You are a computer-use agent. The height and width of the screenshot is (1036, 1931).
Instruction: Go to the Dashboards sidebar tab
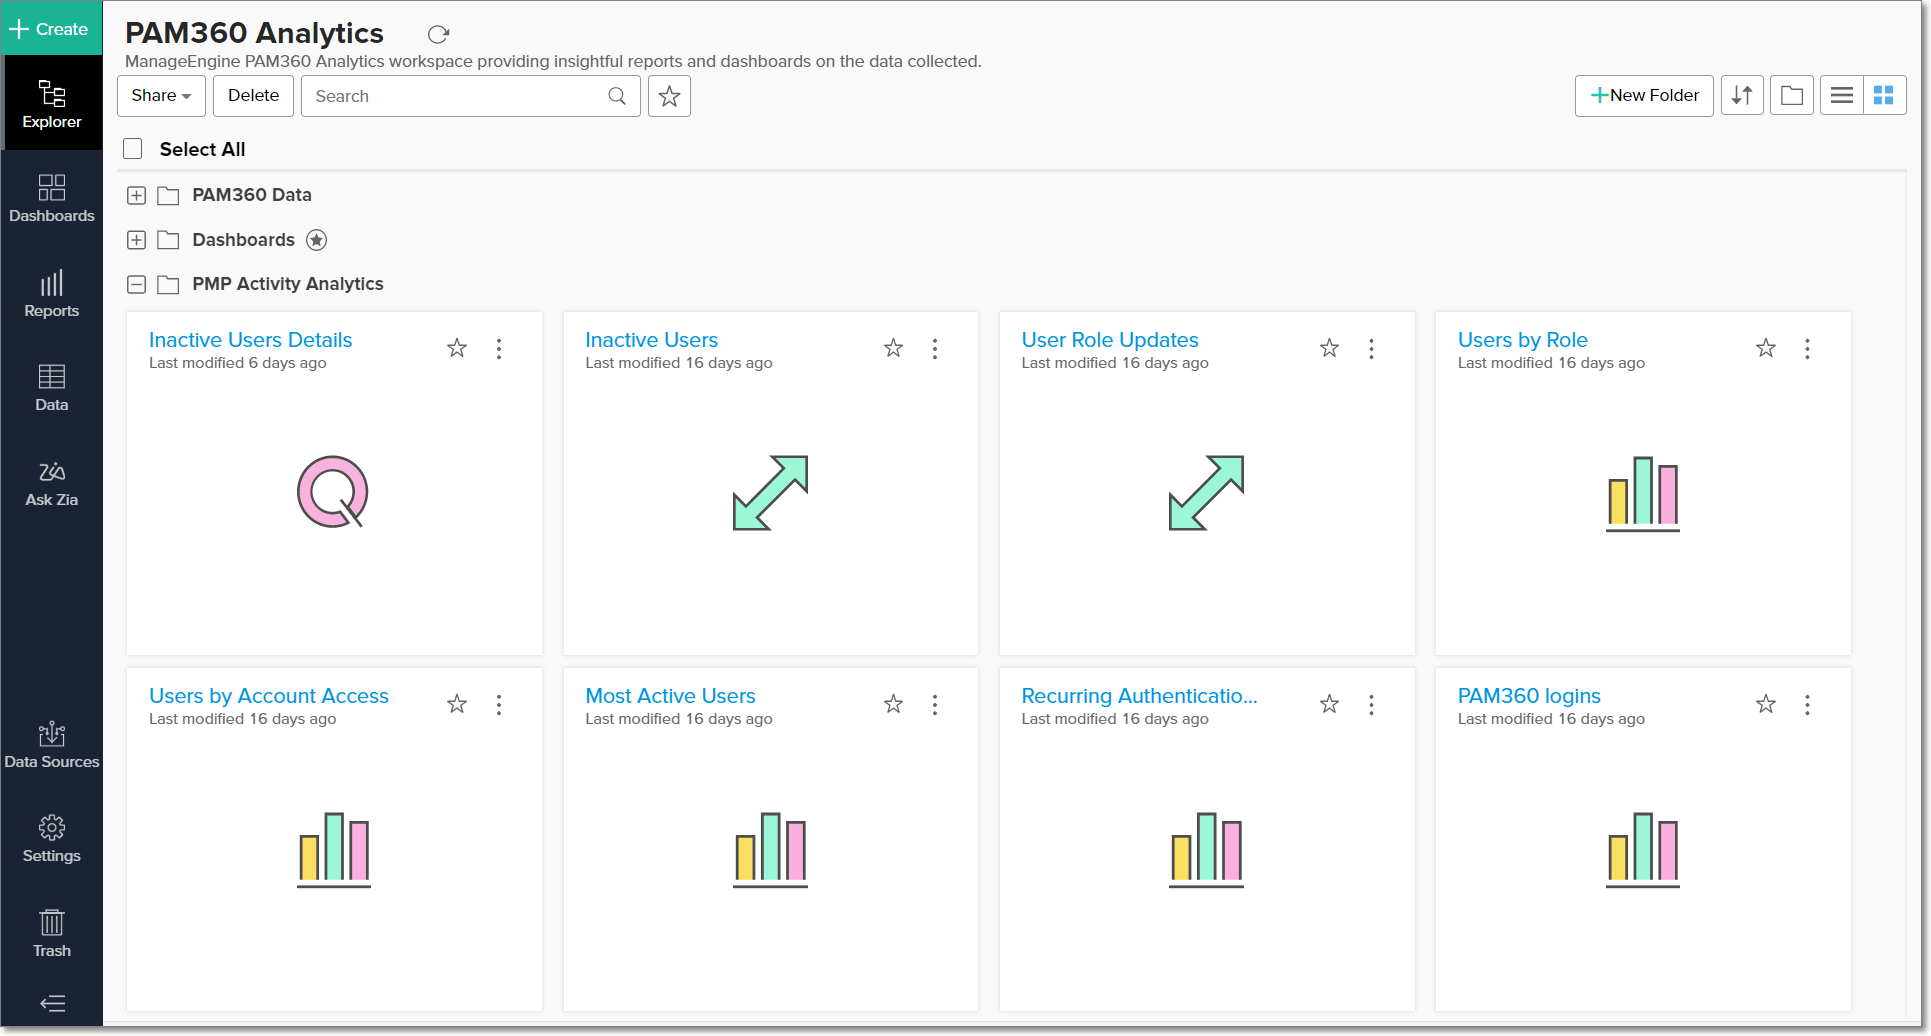(52, 199)
